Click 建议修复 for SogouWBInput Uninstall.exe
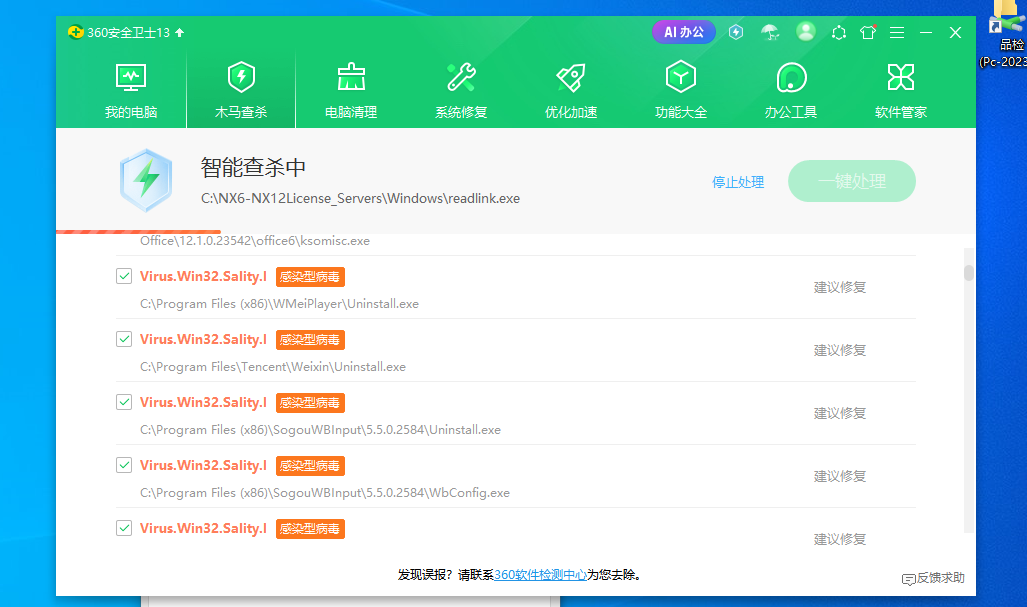This screenshot has height=607, width=1027. pyautogui.click(x=840, y=413)
